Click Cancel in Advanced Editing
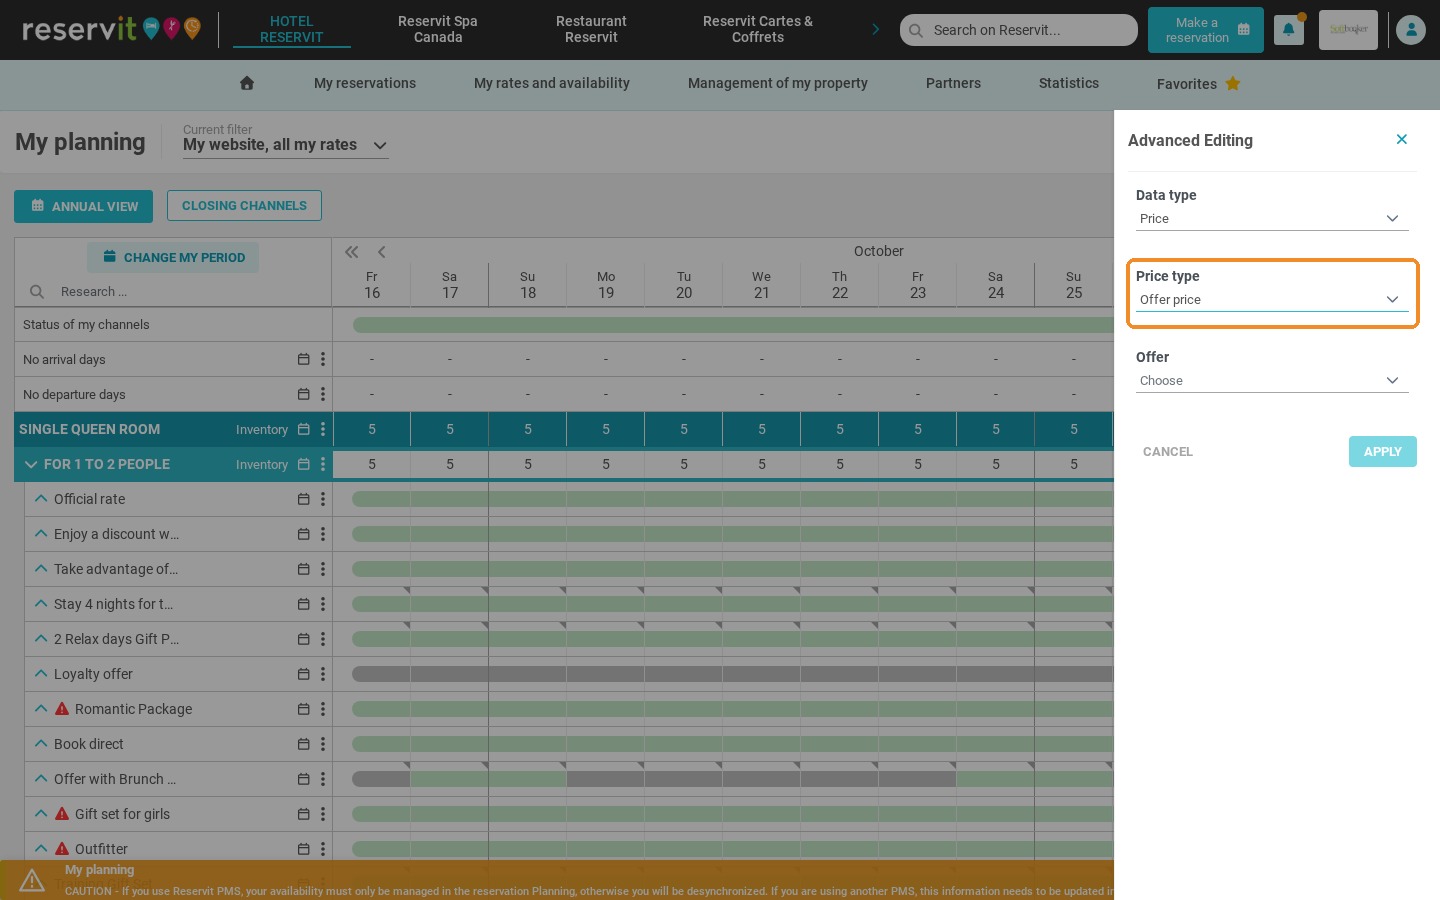Screen dimensions: 1440x900 [x=1168, y=452]
